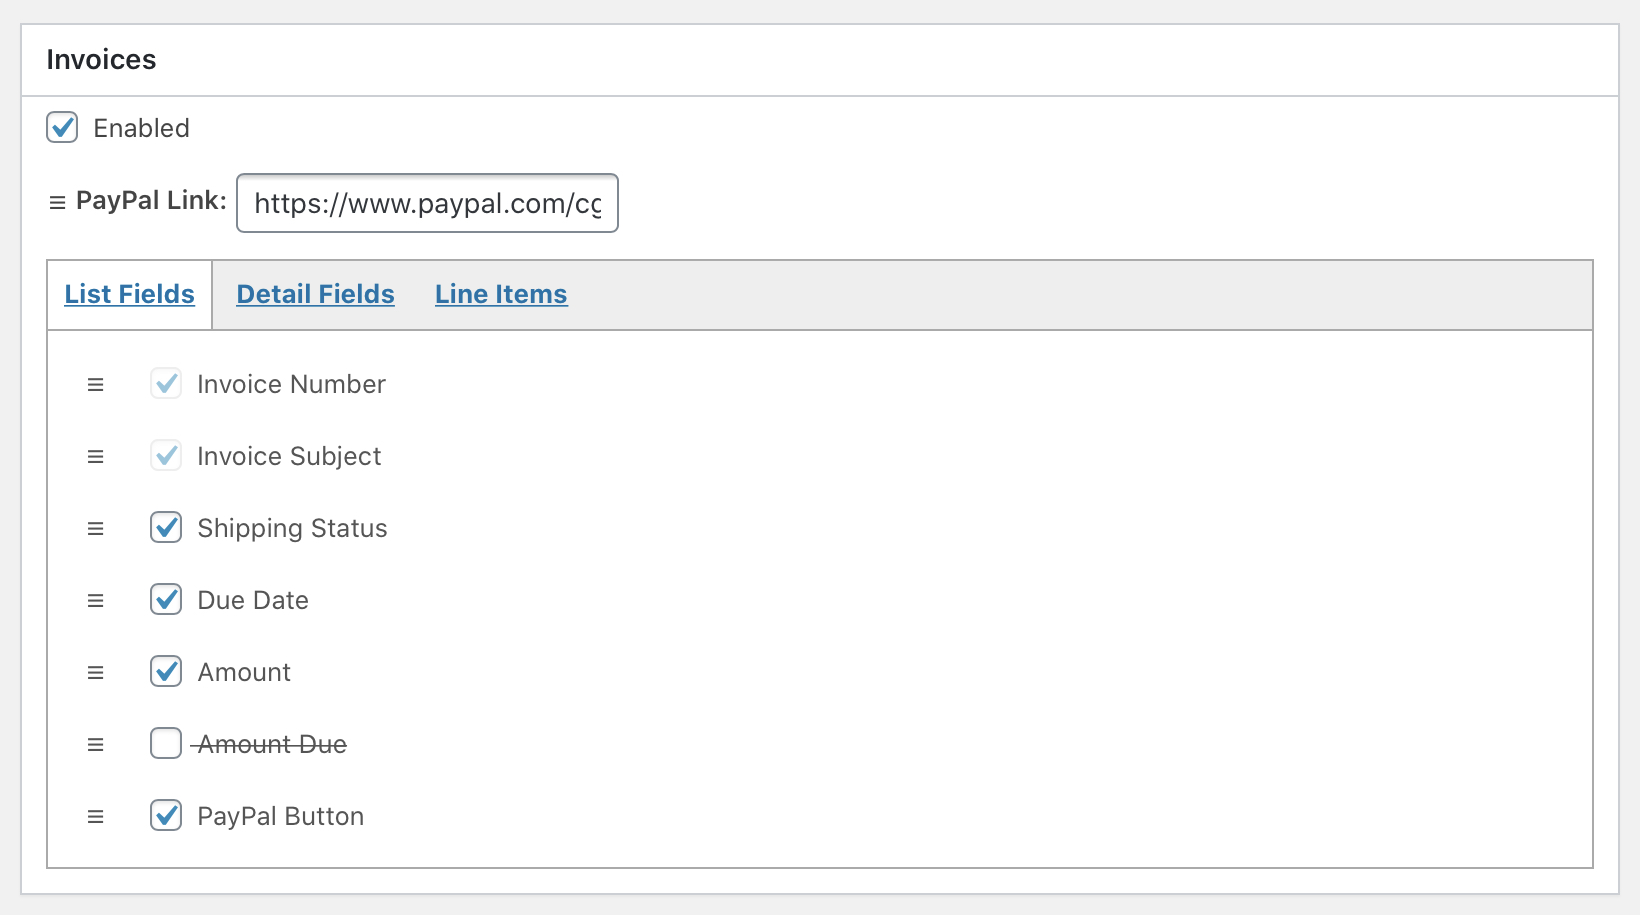This screenshot has height=915, width=1640.
Task: Enable the Amount Due checkbox
Action: point(166,743)
